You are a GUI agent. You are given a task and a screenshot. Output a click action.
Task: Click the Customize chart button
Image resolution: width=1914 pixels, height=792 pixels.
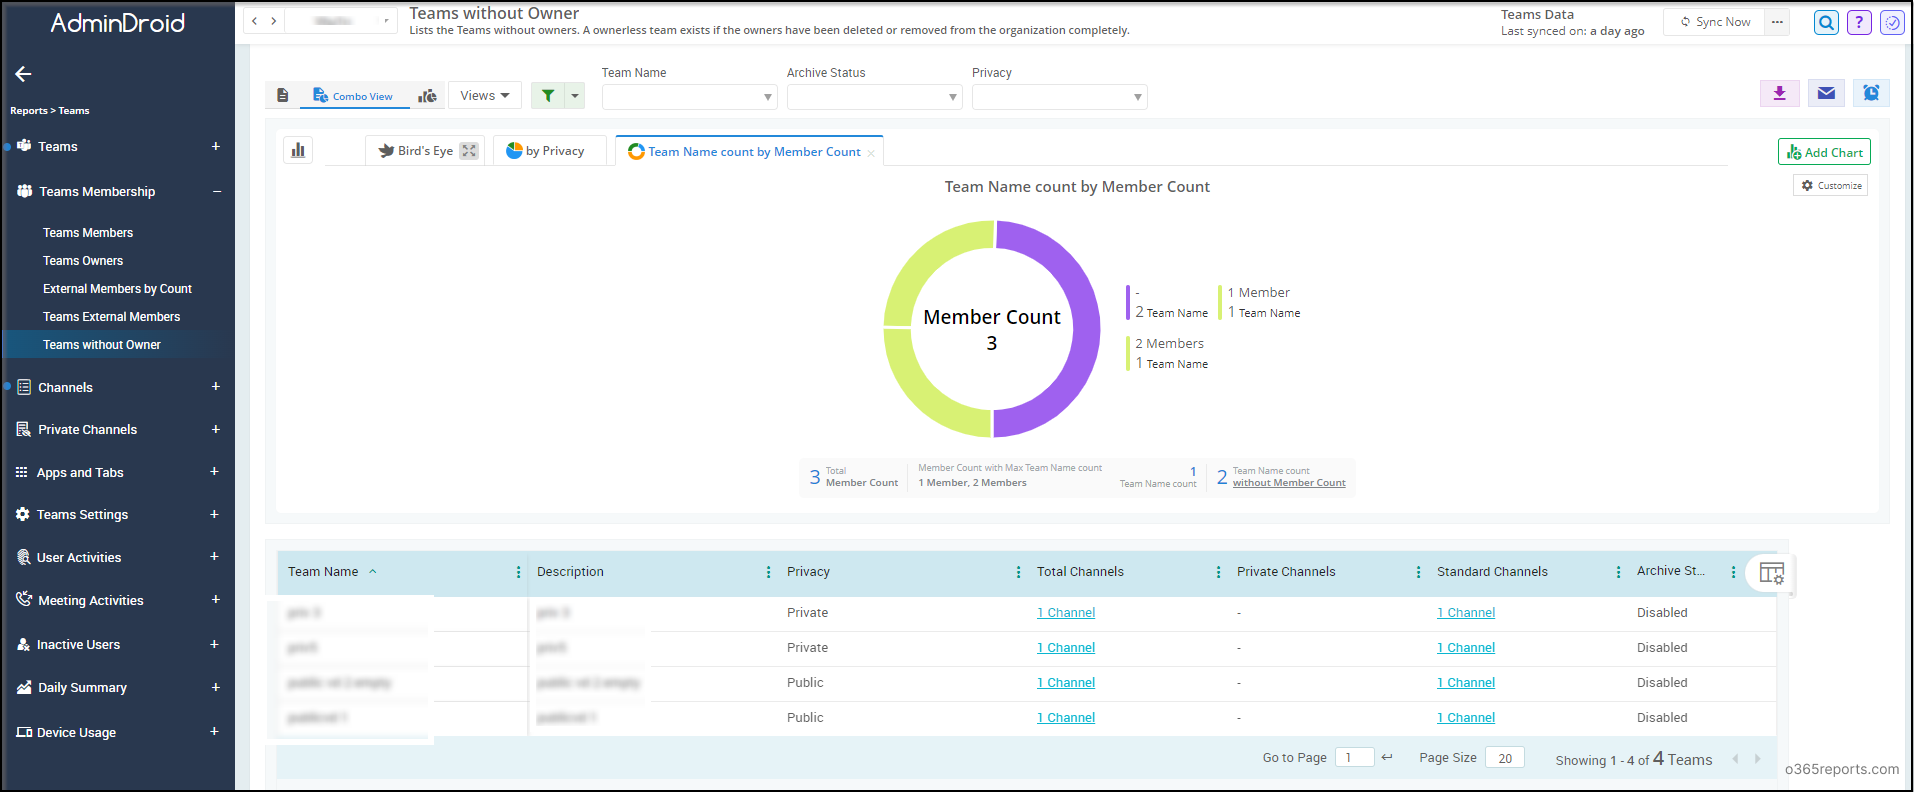pos(1831,186)
